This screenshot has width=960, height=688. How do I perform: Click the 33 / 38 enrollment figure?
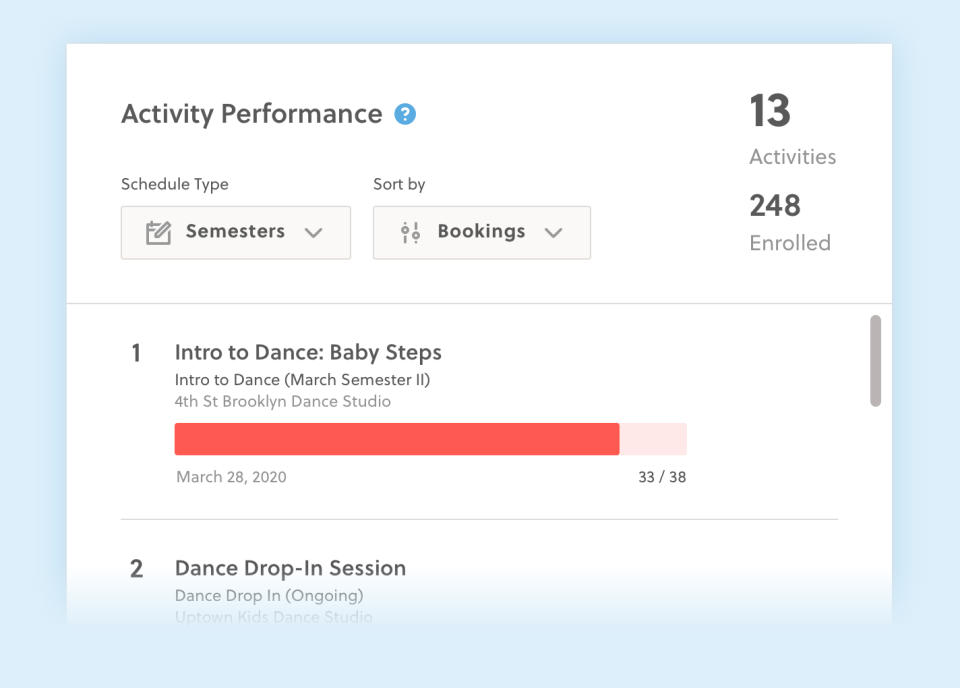point(662,477)
